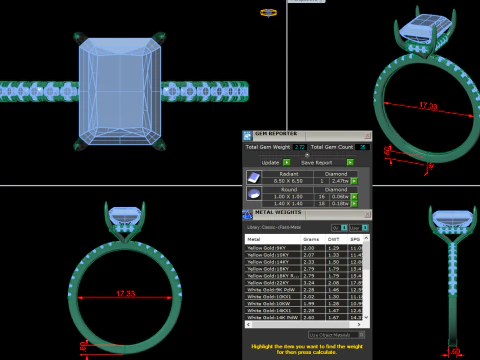
Task: Click the 1.00 X 1.00 round size cell
Action: pyautogui.click(x=288, y=197)
